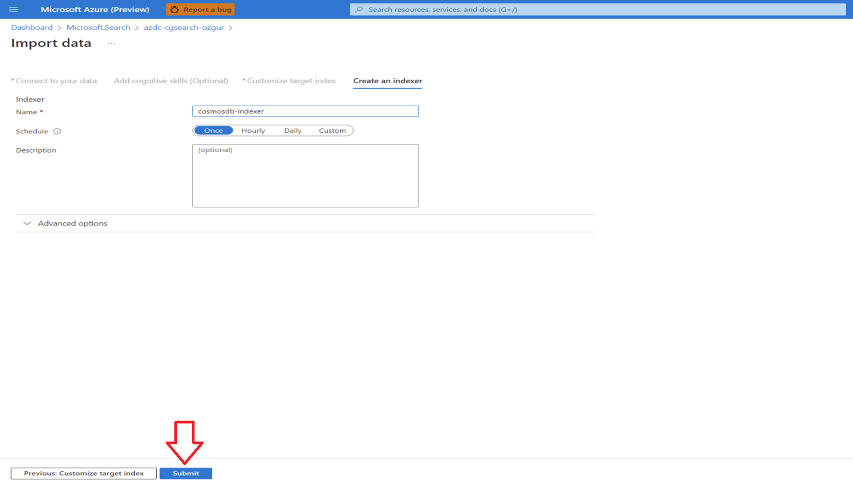This screenshot has height=480, width=853.
Task: Switch to Customize target index tab
Action: click(x=289, y=81)
